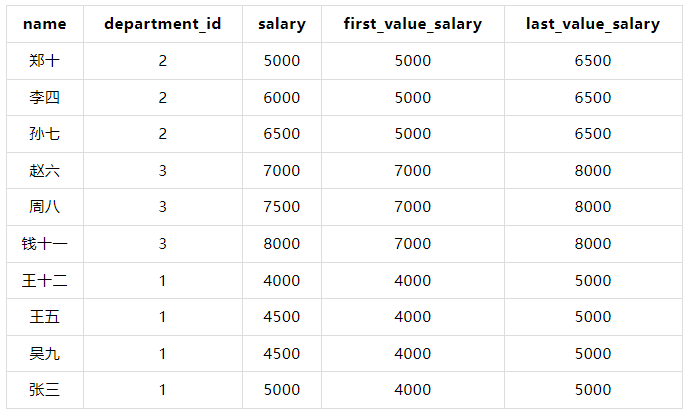This screenshot has width=696, height=420.
Task: Select the name cell 吴九
Action: point(44,354)
